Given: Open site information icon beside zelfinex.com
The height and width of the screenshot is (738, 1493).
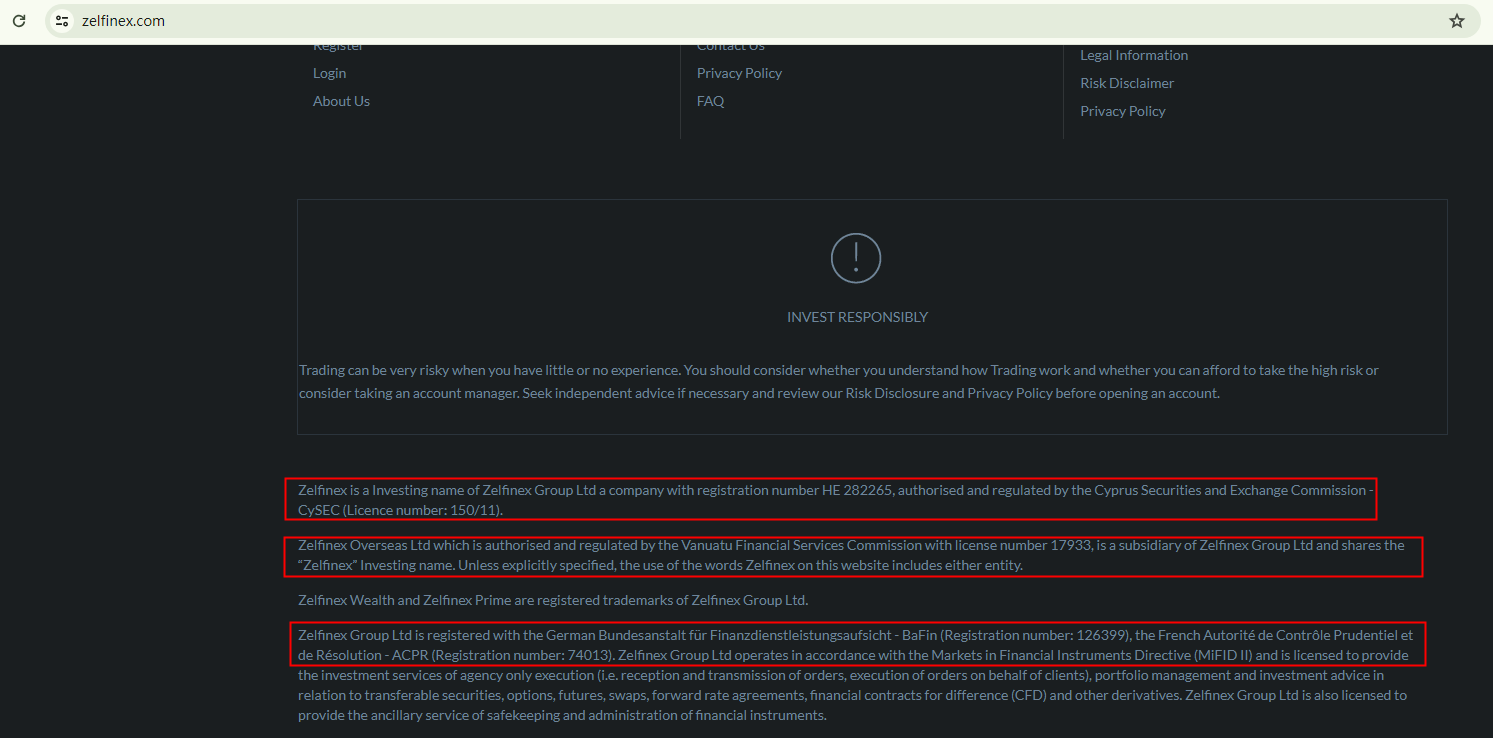Looking at the screenshot, I should click(x=62, y=20).
